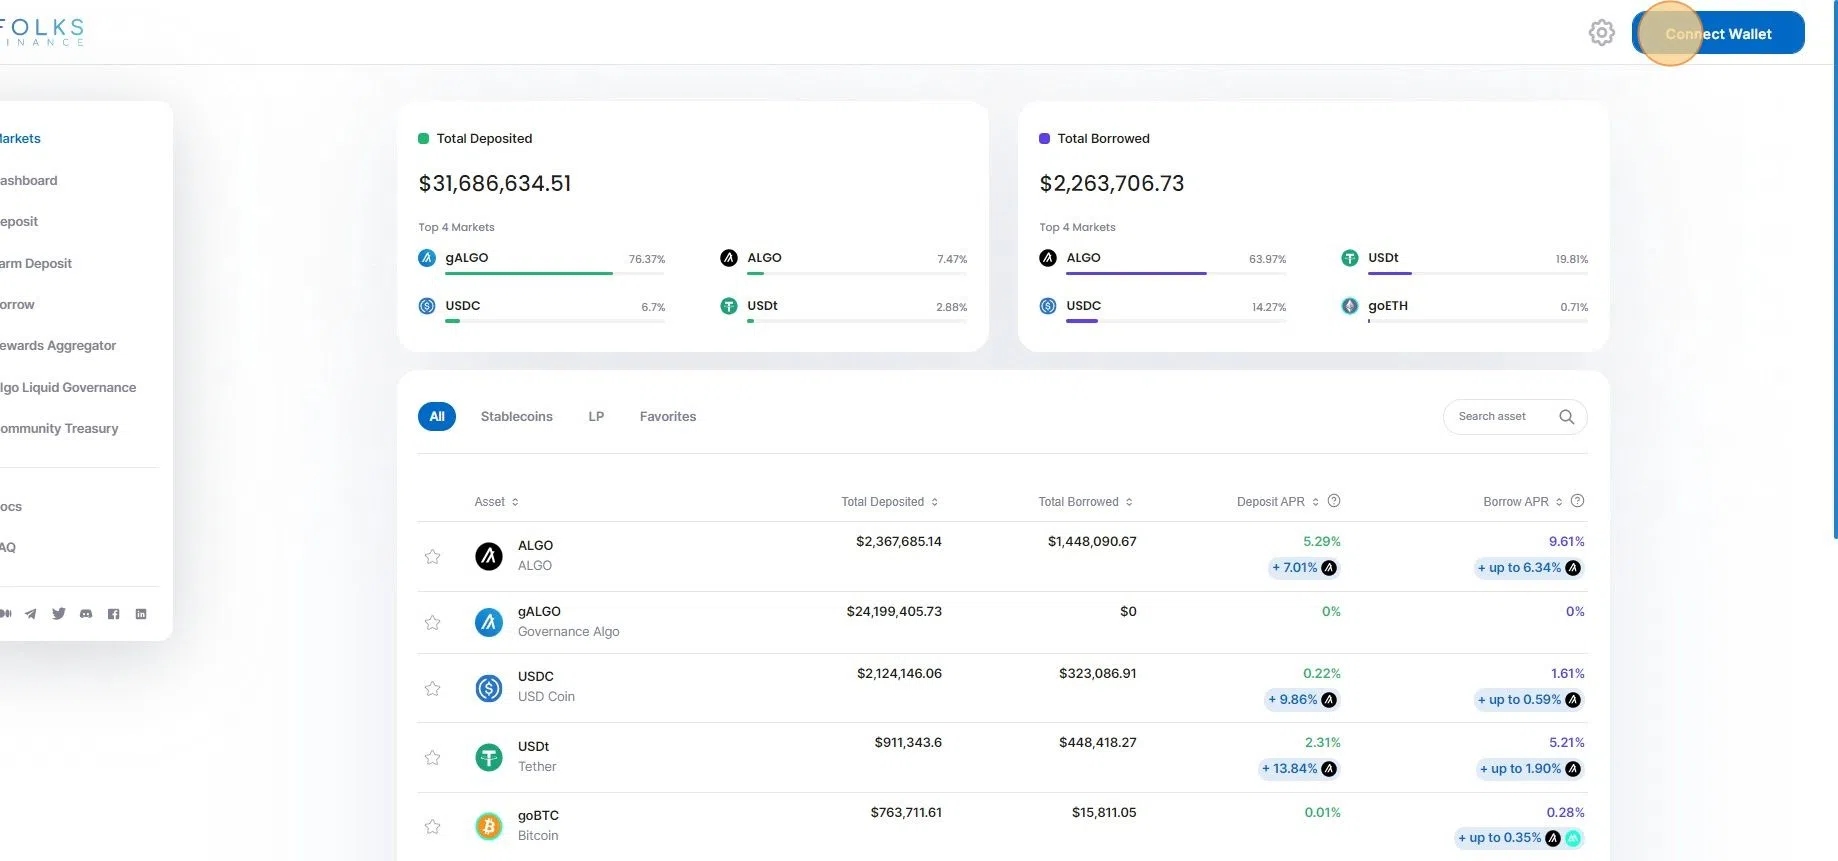Open the Telegram link in sidebar
The height and width of the screenshot is (861, 1838).
(31, 614)
